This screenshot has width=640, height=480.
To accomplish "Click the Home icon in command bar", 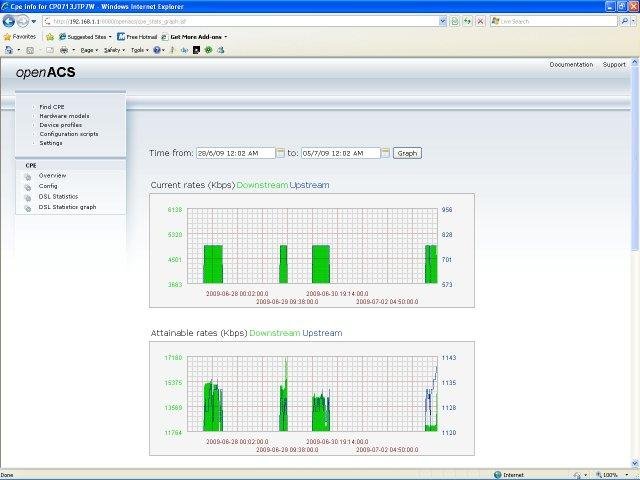I will tap(9, 50).
